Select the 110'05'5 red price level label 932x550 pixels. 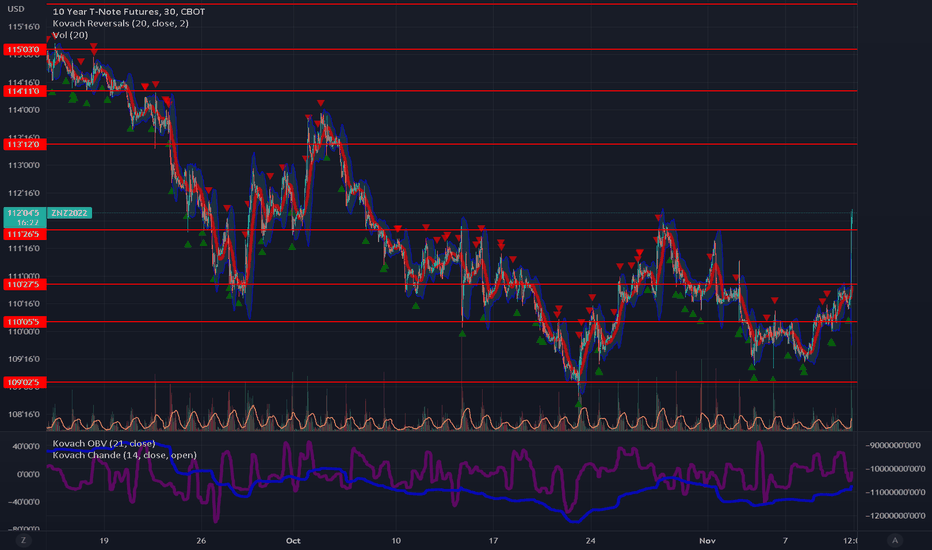(x=24, y=322)
